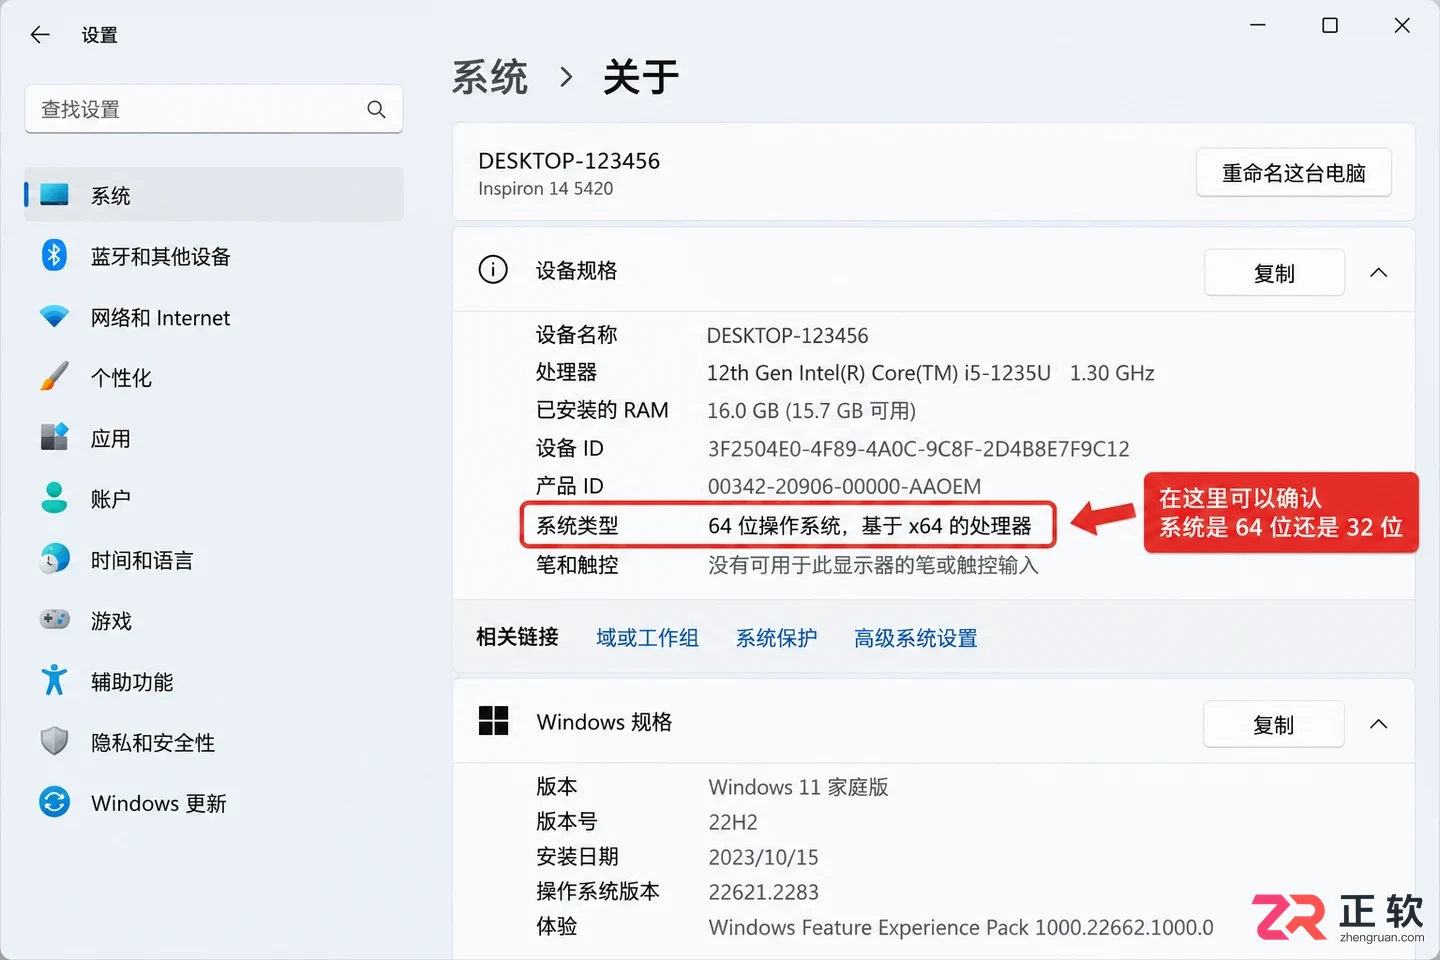Click the info icon beside 设备规格

pos(493,270)
